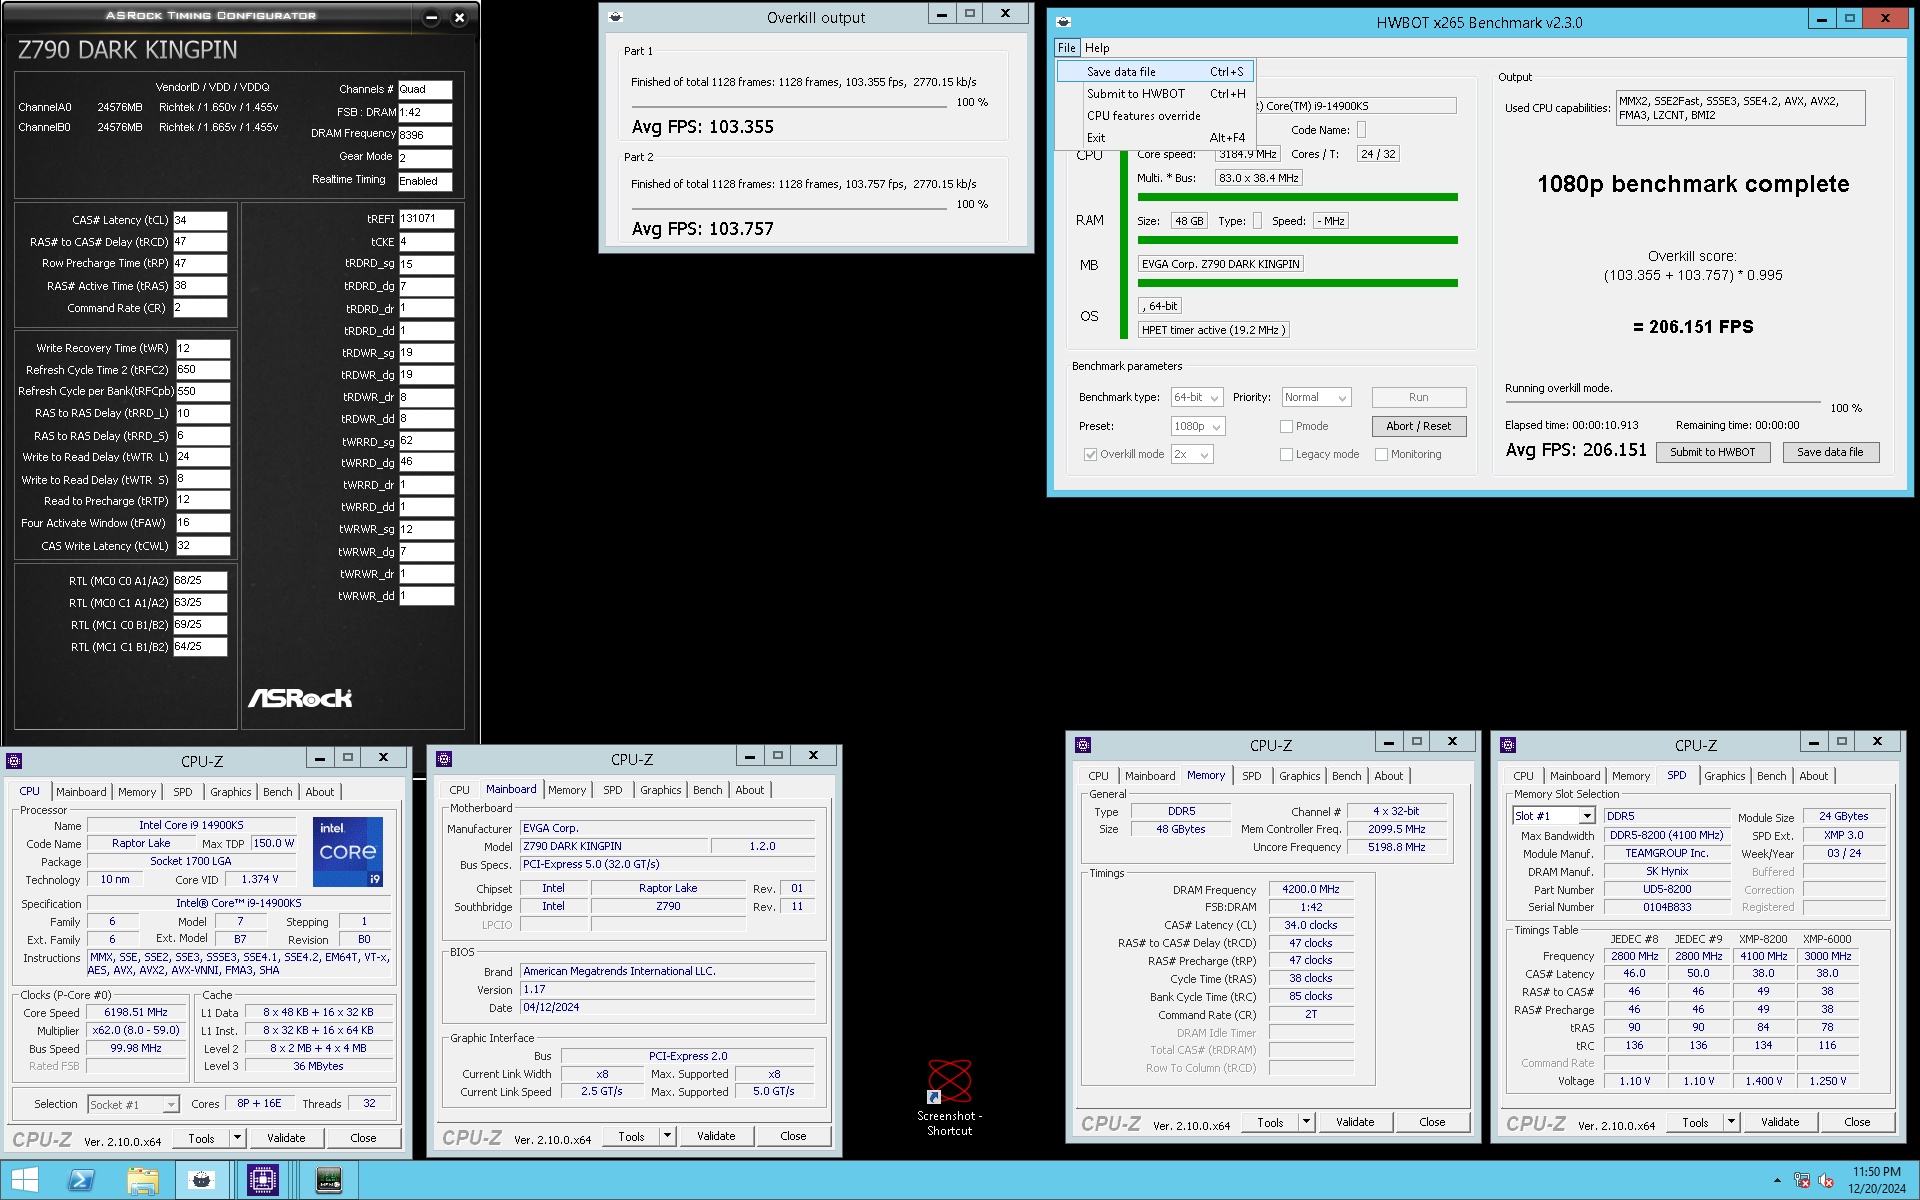Maximize the Overkill output window
Screen dimensions: 1920x1200
(969, 13)
